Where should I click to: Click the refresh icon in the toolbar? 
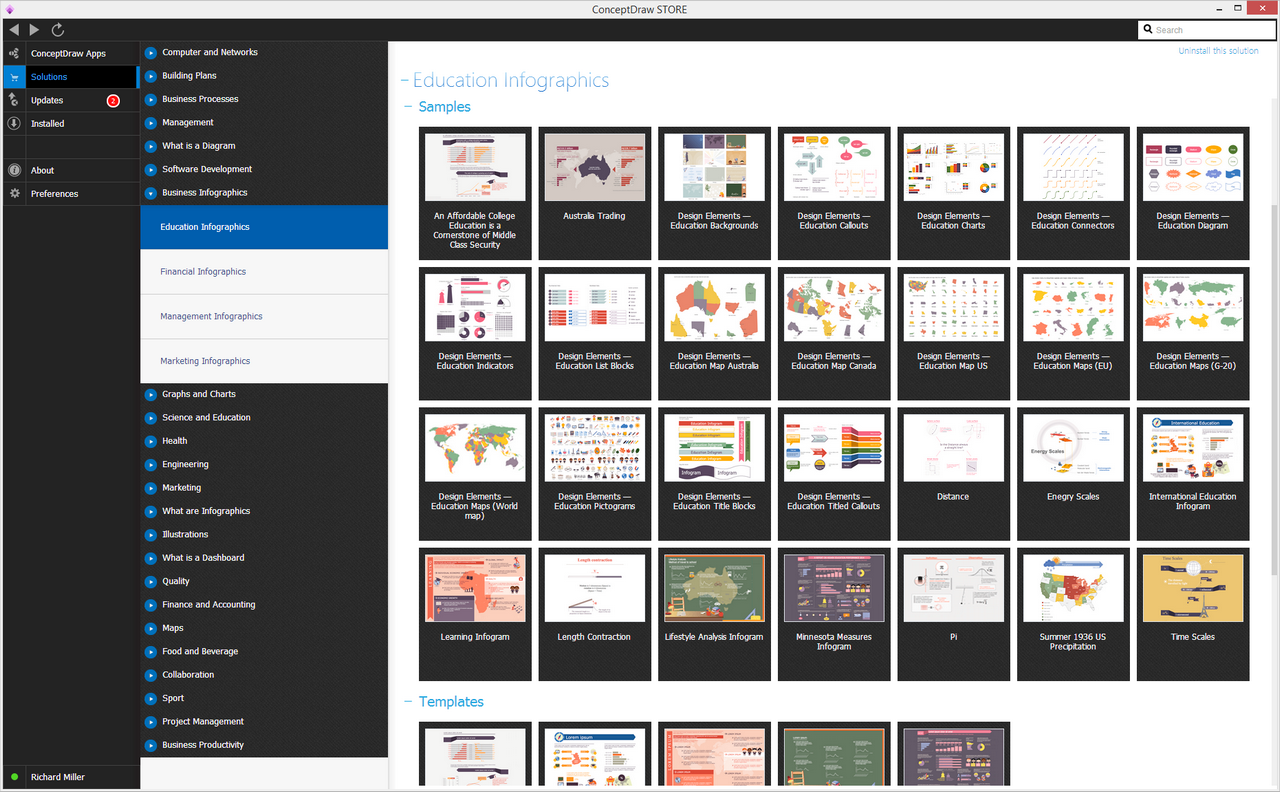point(57,30)
